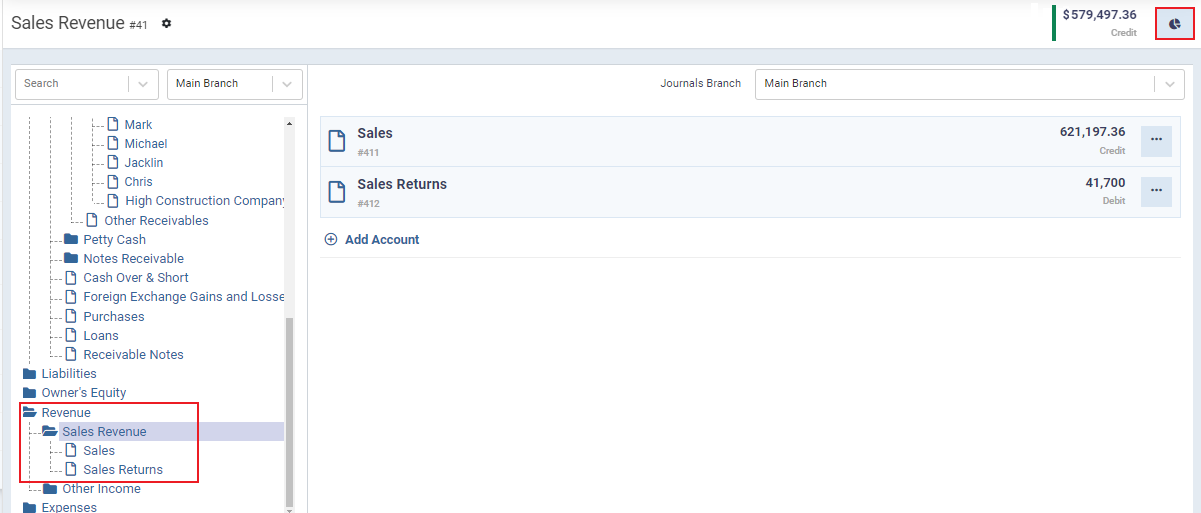Image resolution: width=1201 pixels, height=513 pixels.
Task: Click the Notes Receivable folder icon
Action: pyautogui.click(x=71, y=259)
